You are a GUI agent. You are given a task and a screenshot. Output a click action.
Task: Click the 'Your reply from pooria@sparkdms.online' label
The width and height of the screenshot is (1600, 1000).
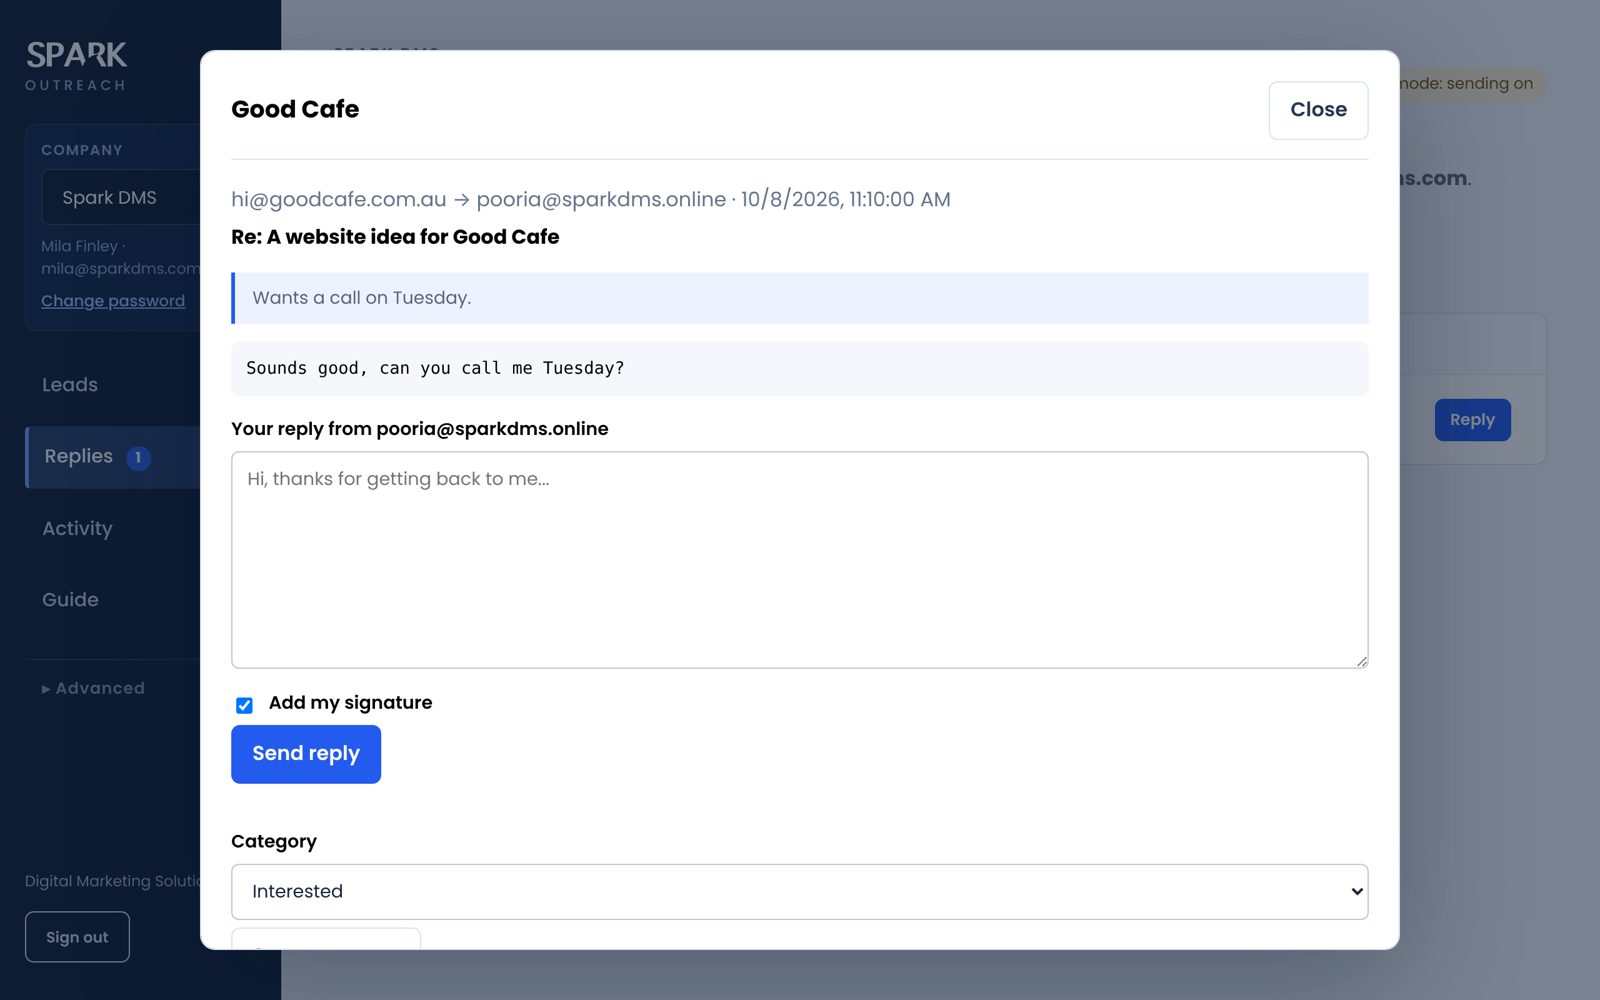[x=420, y=429]
